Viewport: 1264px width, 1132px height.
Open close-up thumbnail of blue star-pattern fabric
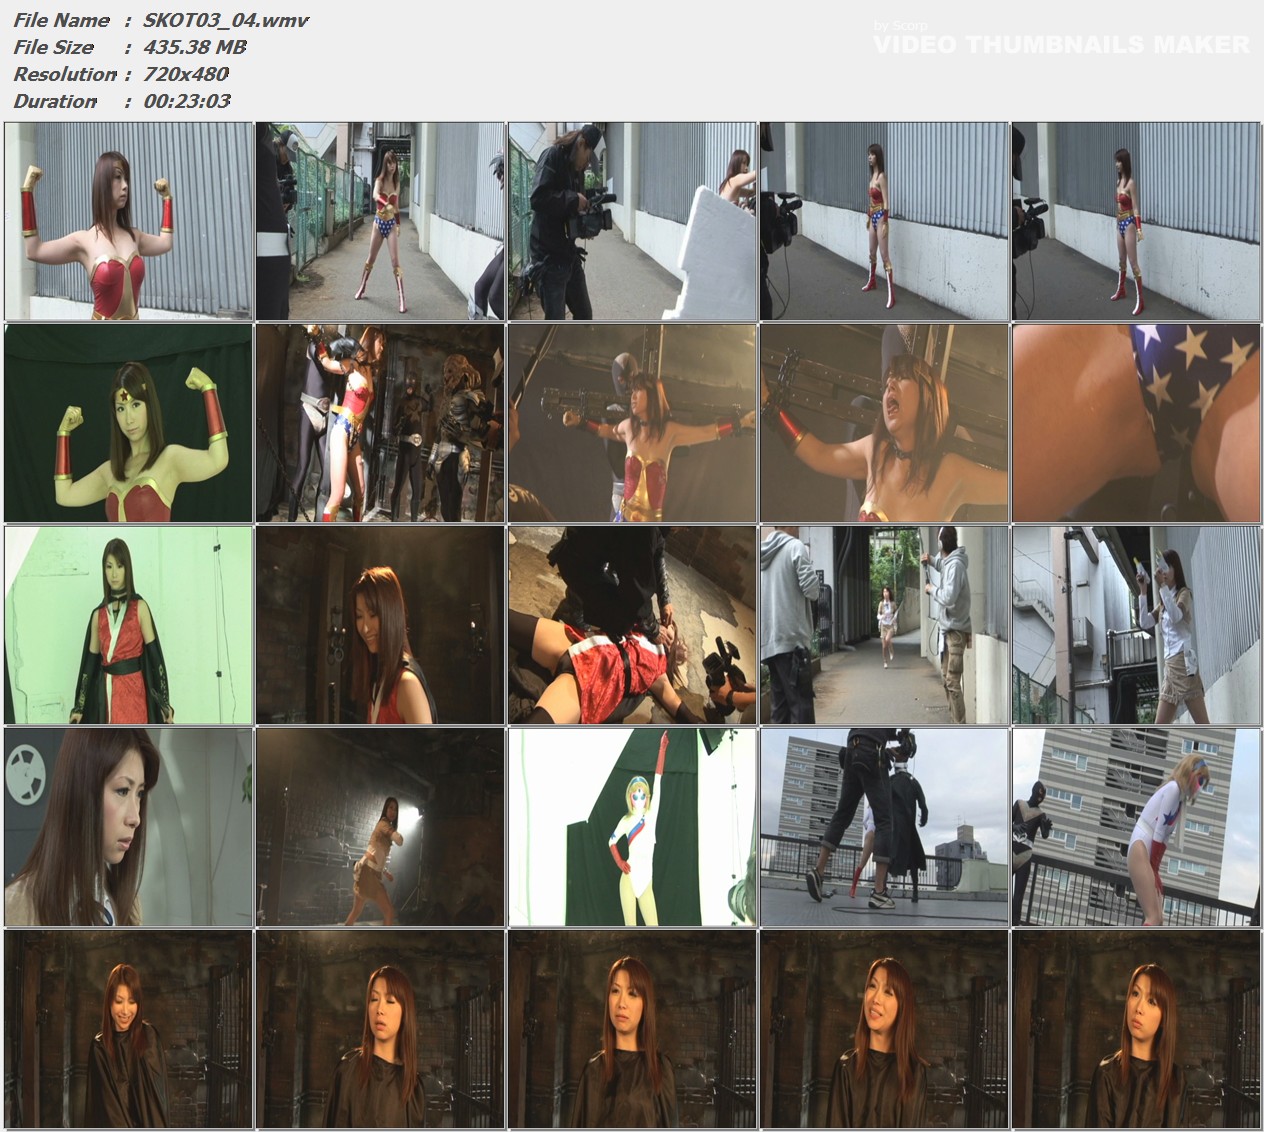[x=1137, y=423]
